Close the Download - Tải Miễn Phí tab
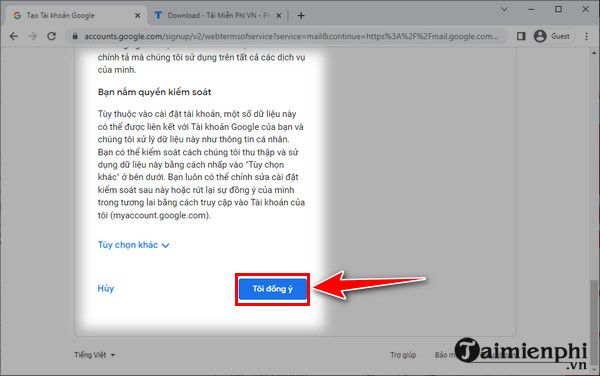The height and width of the screenshot is (376, 600). [279, 16]
